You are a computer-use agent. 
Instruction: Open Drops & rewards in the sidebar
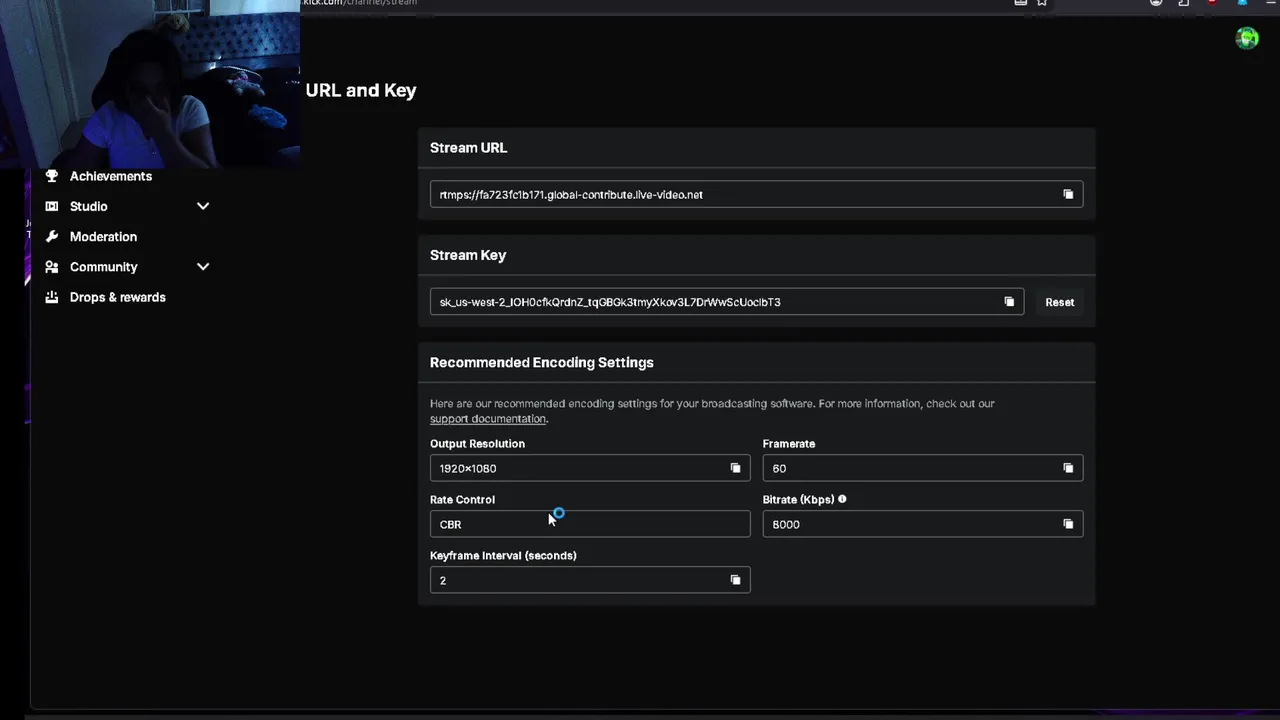tap(117, 297)
